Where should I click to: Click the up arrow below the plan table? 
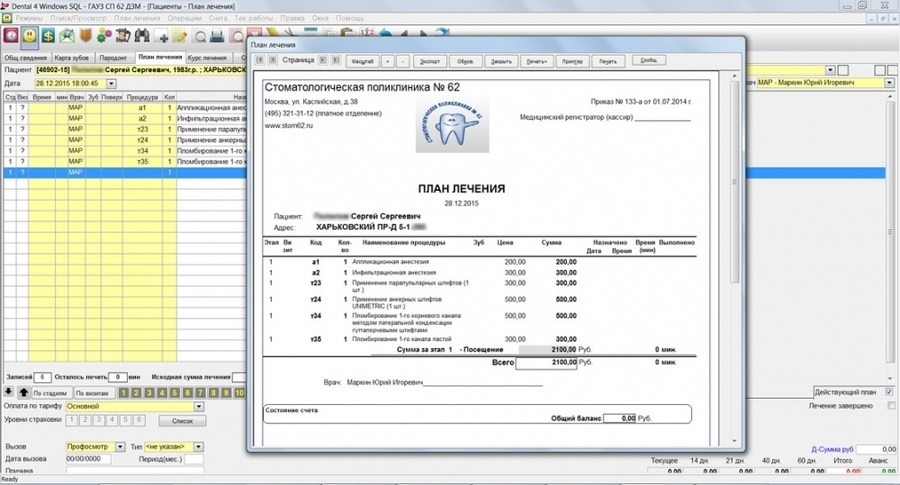(23, 393)
